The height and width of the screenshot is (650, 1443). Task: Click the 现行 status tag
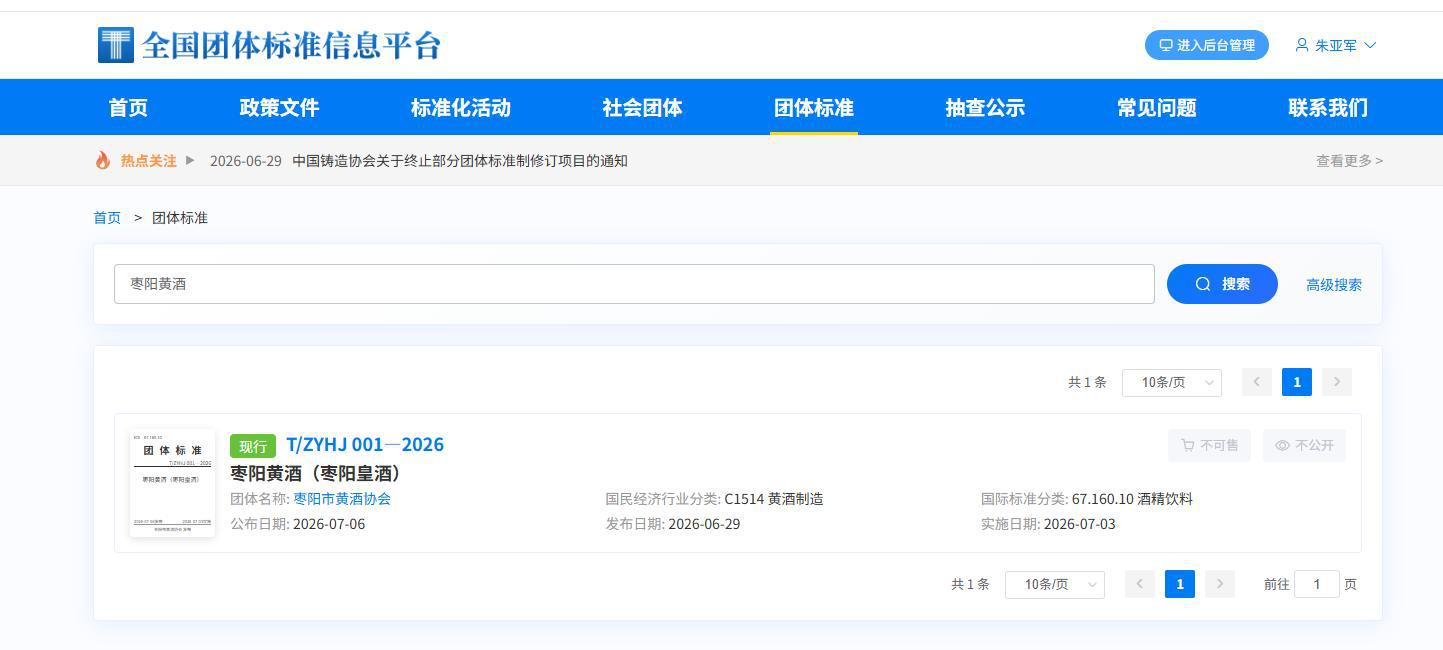coord(253,446)
